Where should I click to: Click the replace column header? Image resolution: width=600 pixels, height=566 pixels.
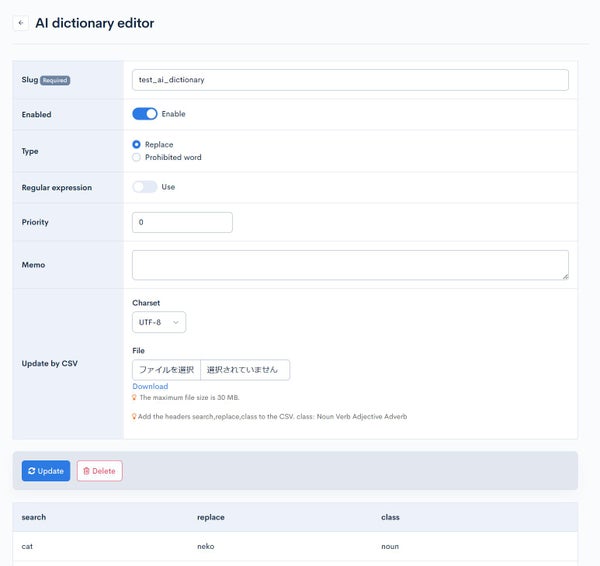coord(211,517)
